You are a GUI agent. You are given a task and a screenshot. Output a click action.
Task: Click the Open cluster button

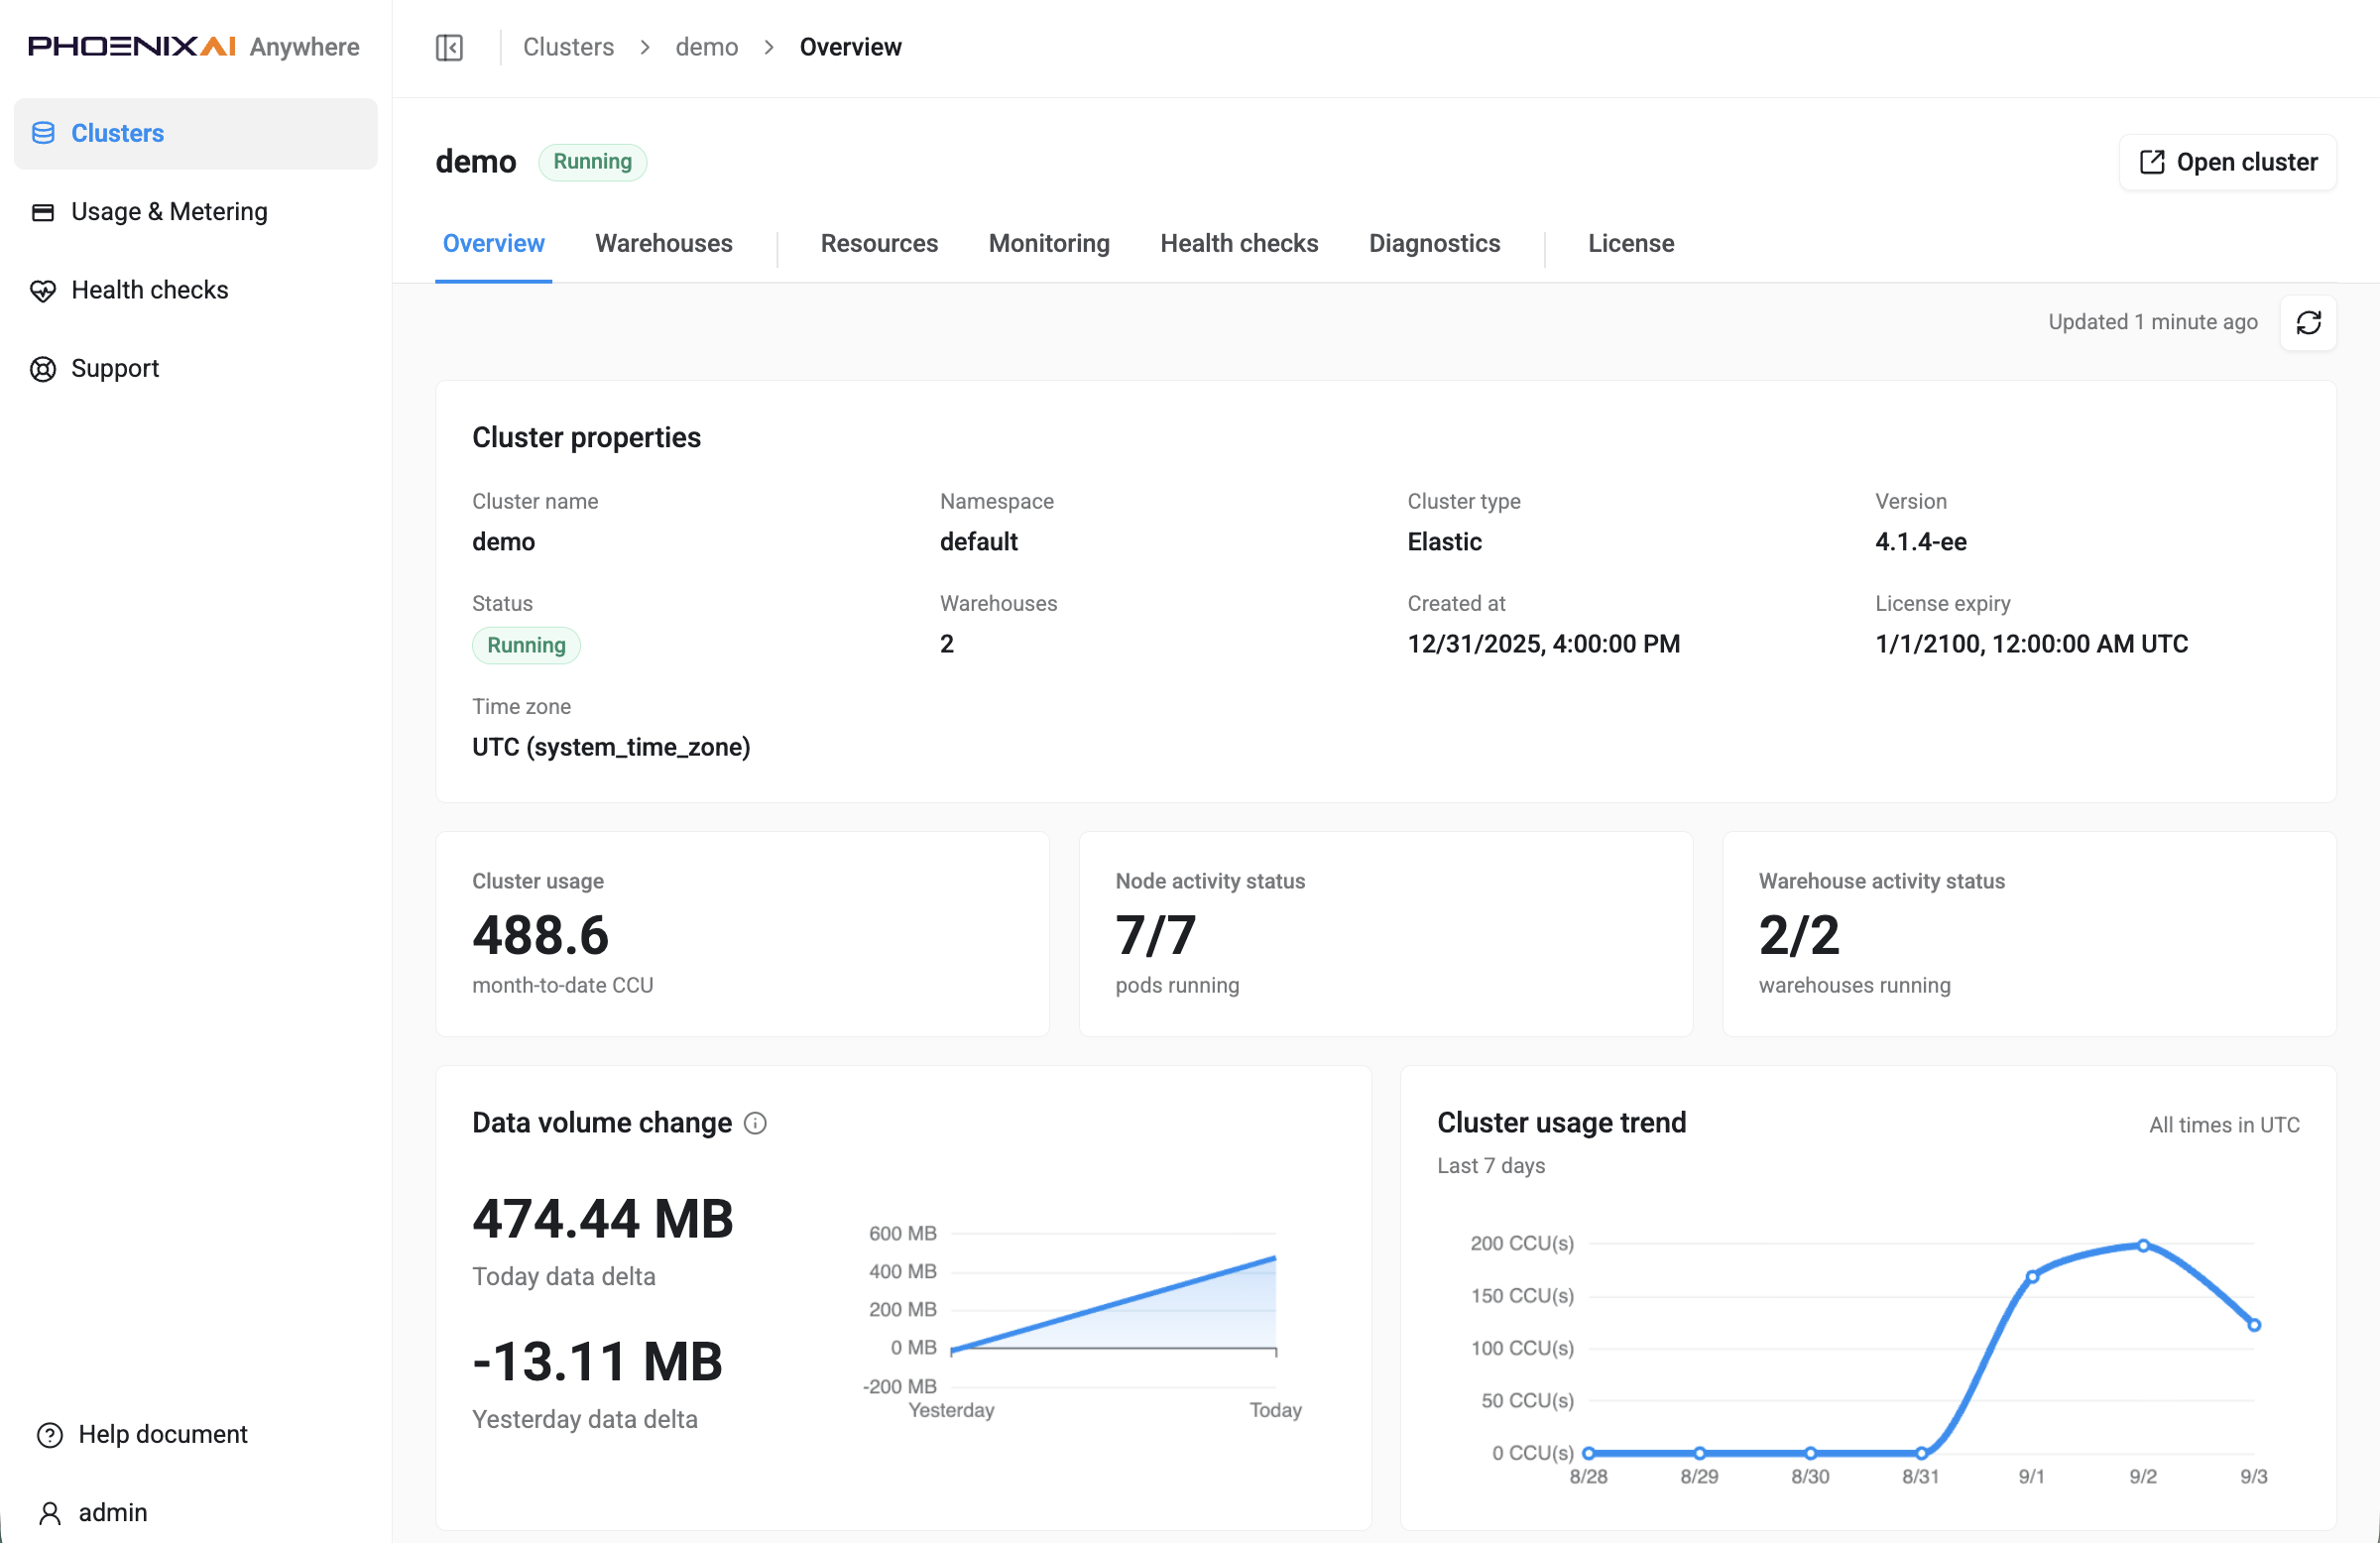point(2227,162)
